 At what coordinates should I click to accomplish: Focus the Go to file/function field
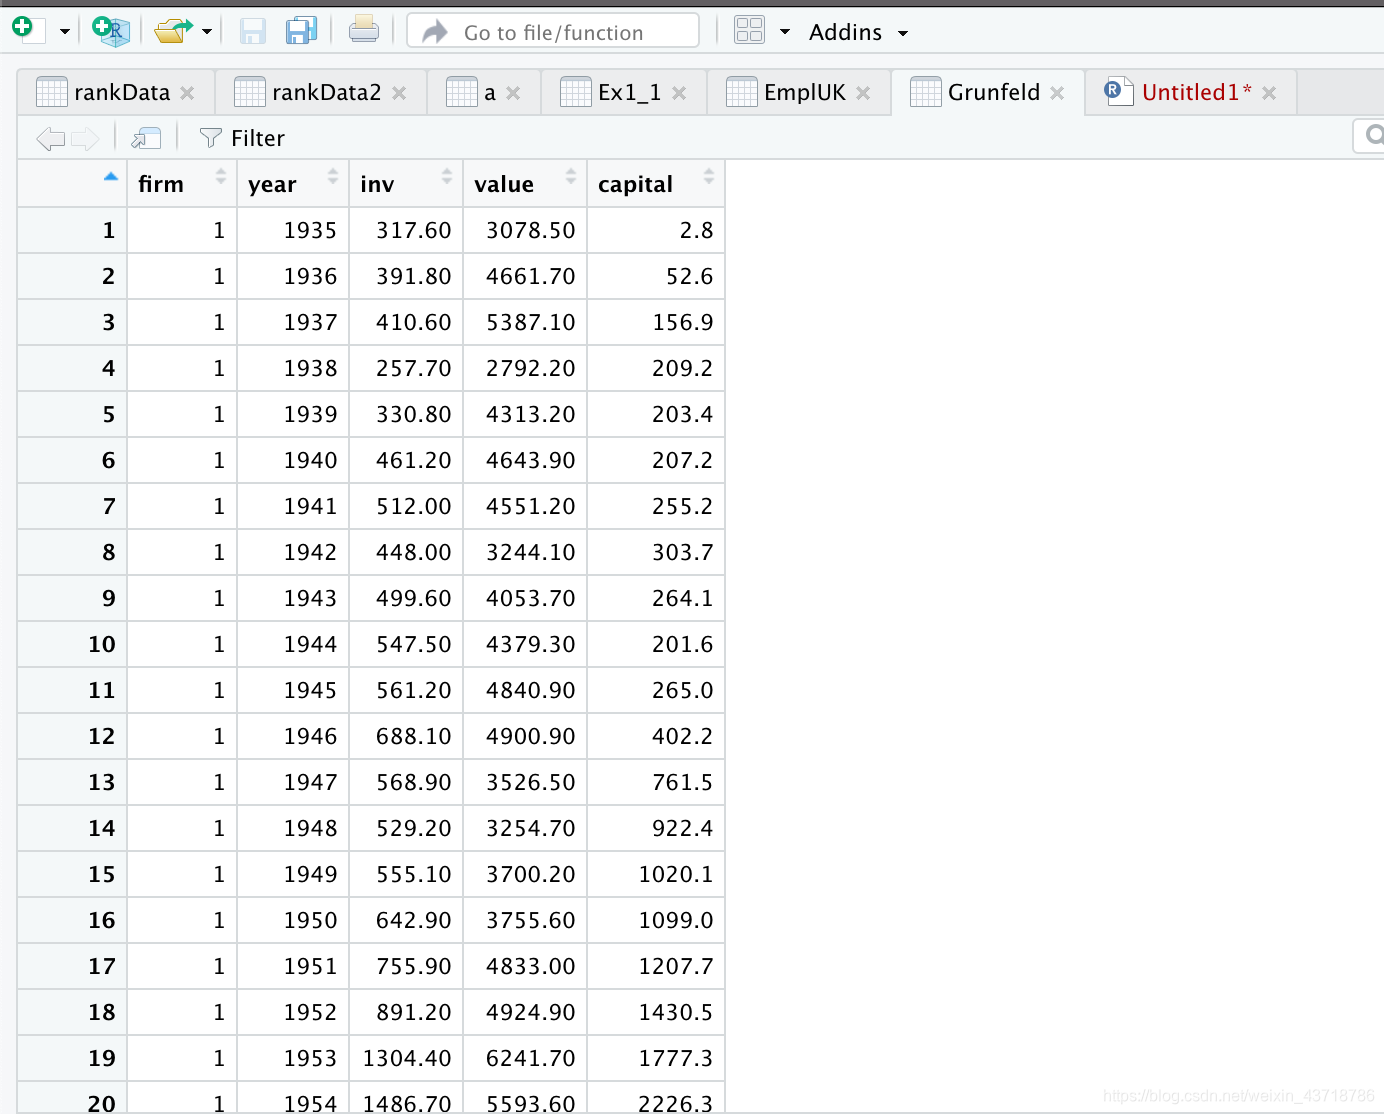[x=553, y=31]
